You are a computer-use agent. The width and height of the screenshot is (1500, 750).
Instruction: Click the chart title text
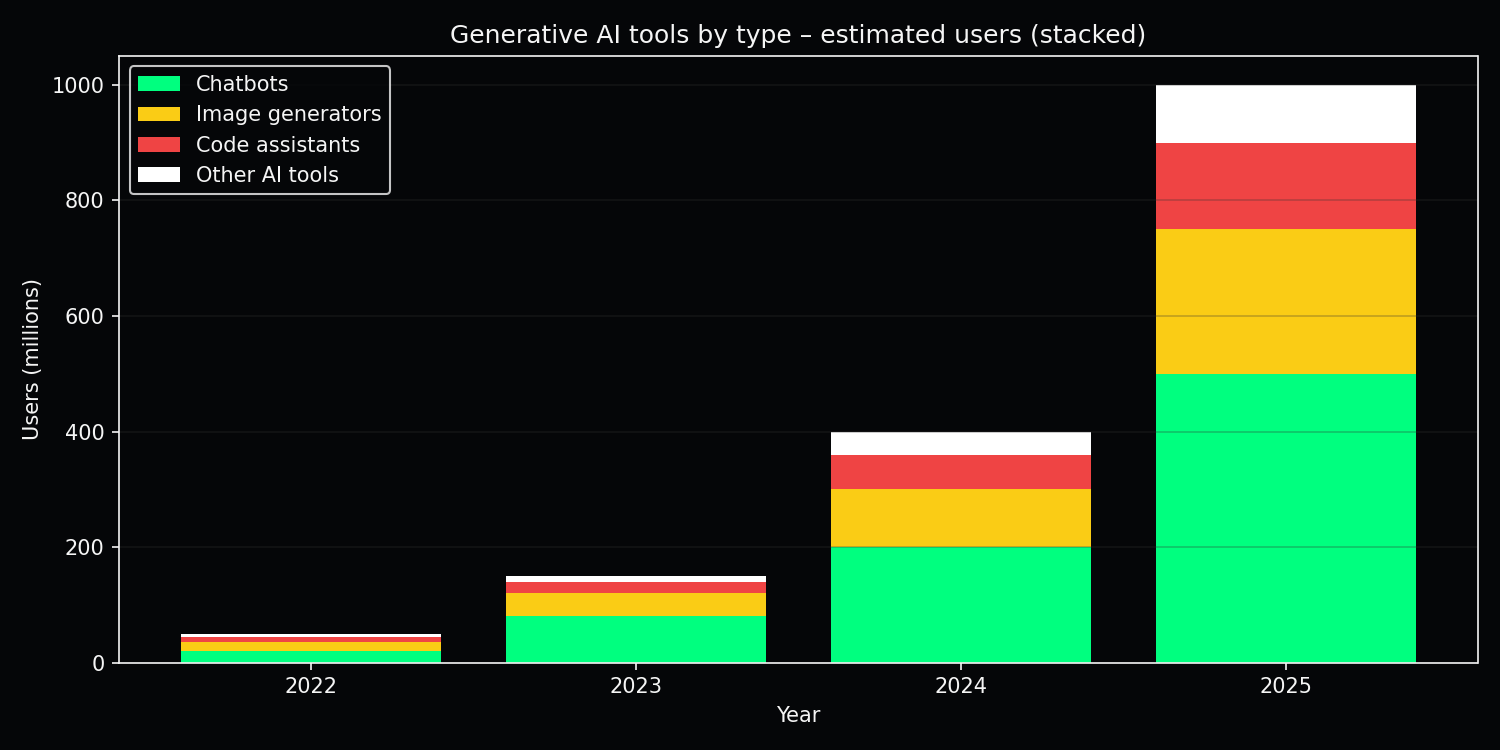(x=800, y=33)
